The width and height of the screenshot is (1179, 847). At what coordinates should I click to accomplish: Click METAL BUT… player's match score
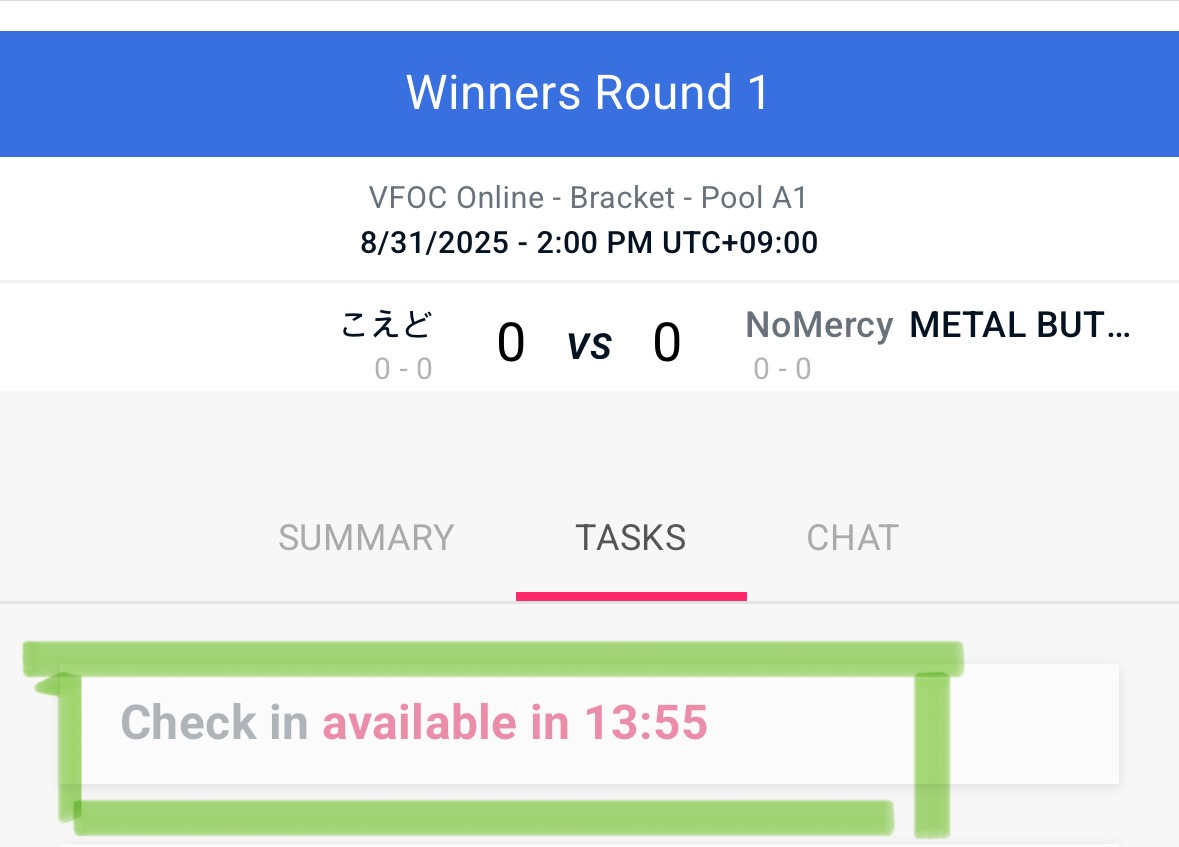(667, 343)
